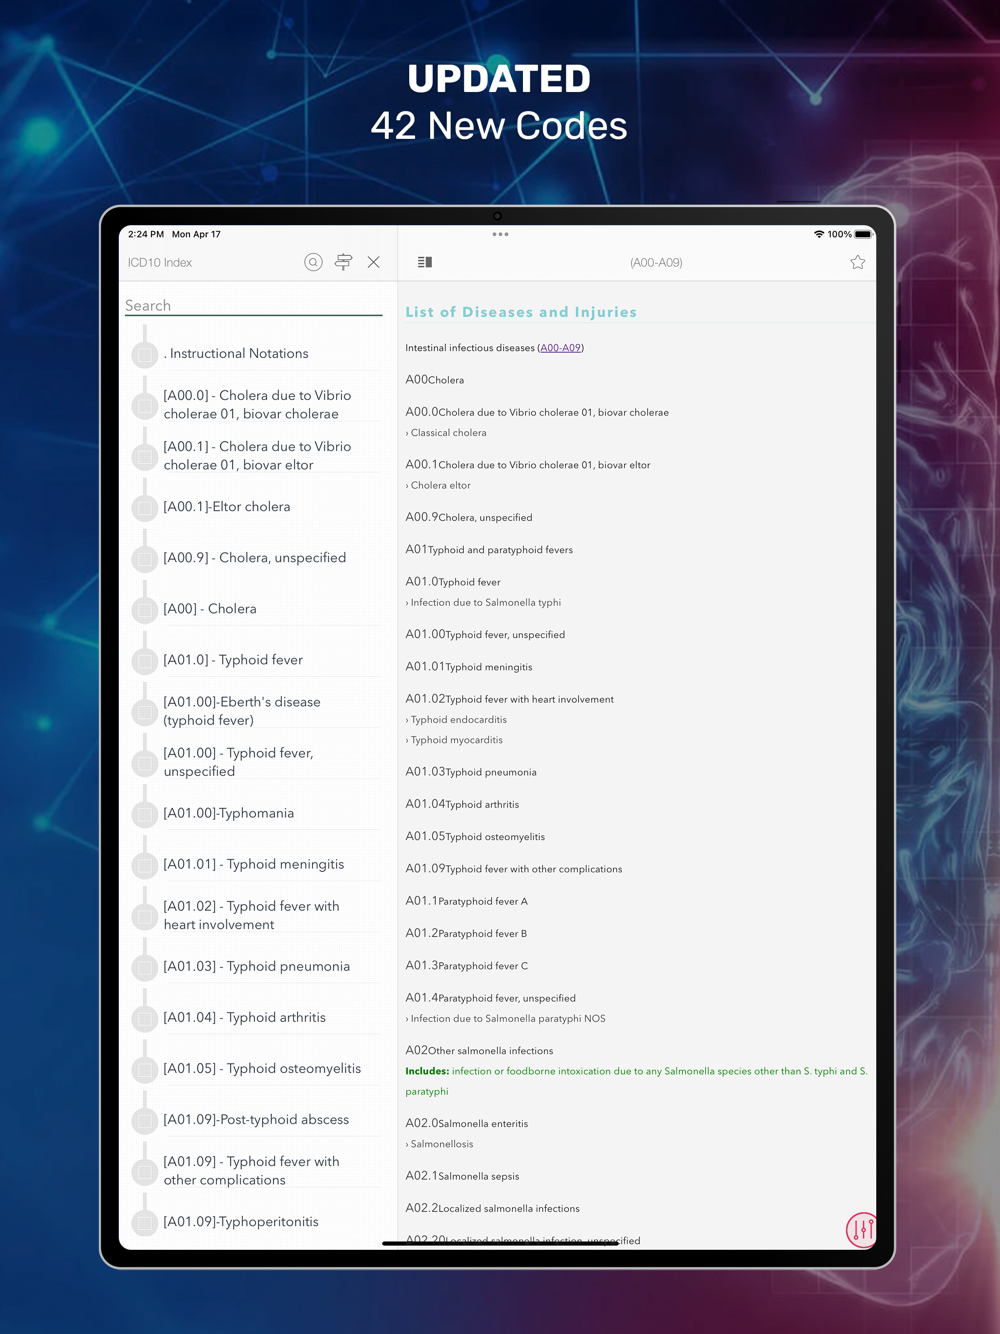Tap the home indicator bar

tap(500, 1243)
